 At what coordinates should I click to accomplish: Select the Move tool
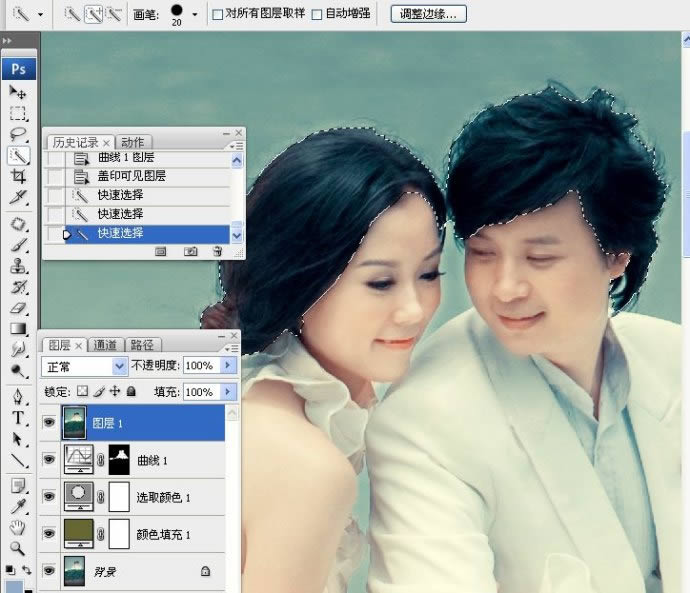coord(18,92)
